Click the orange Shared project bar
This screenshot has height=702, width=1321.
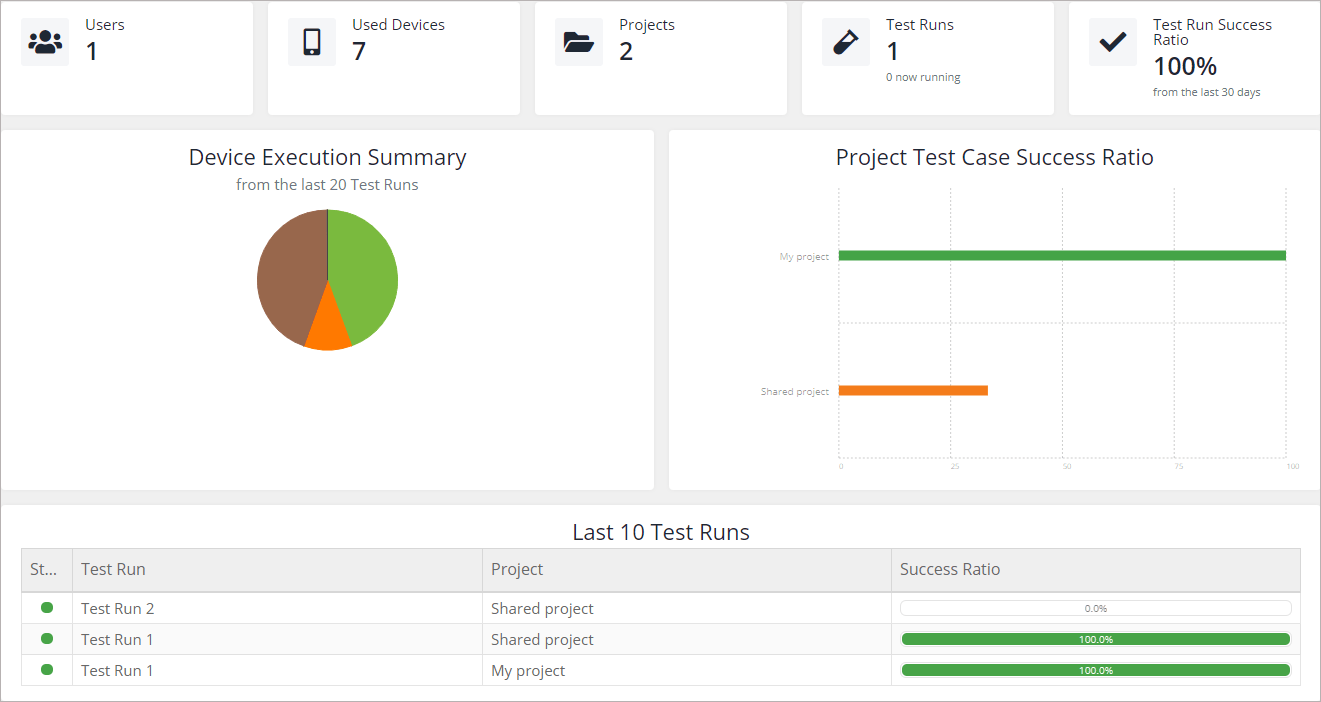click(x=912, y=390)
